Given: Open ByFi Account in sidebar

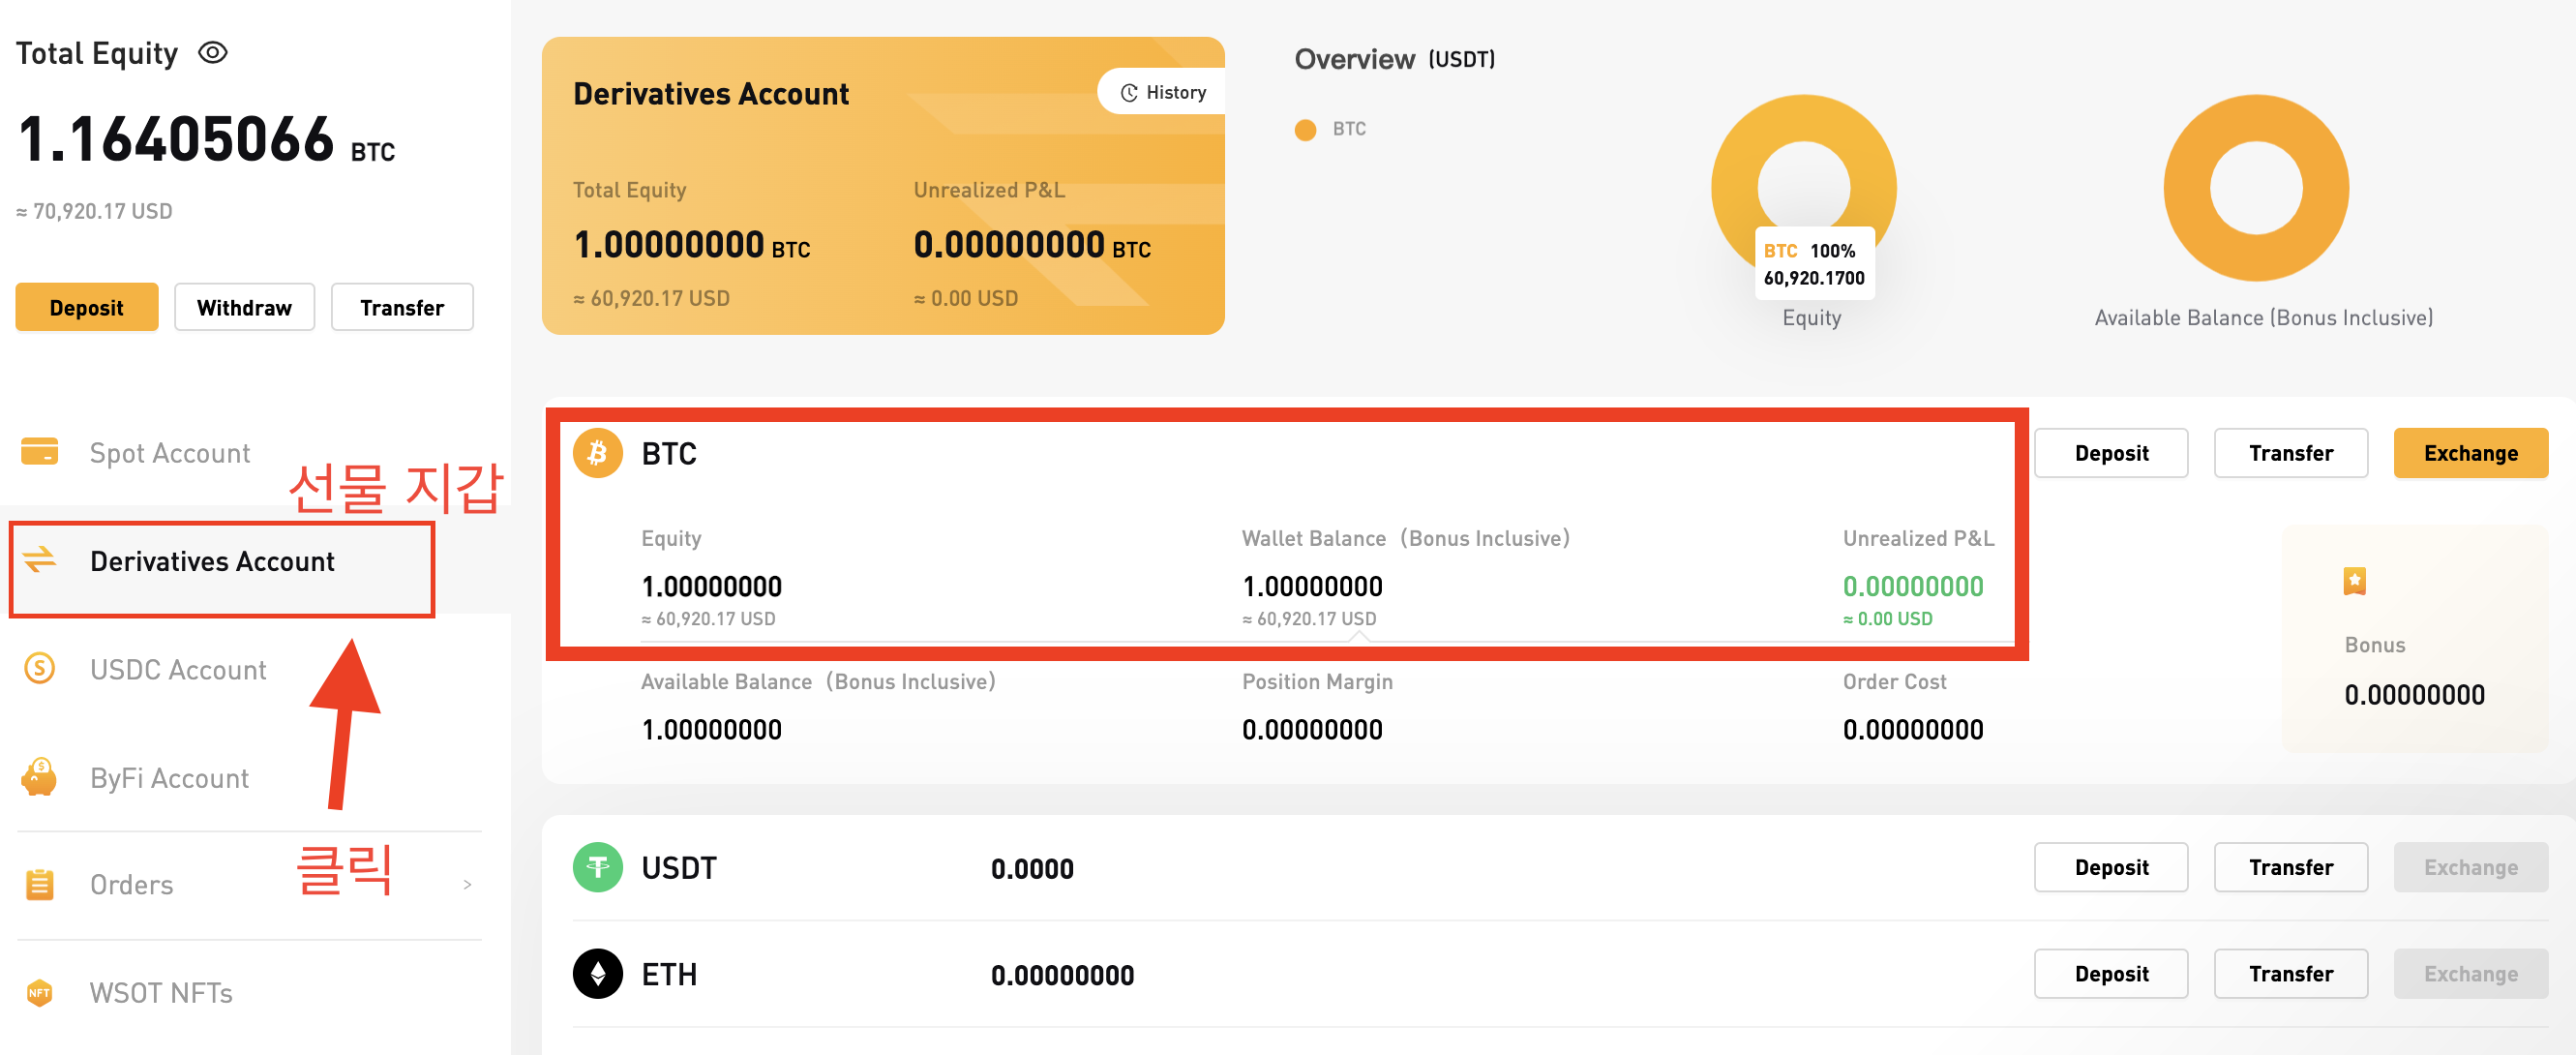Looking at the screenshot, I should [169, 778].
